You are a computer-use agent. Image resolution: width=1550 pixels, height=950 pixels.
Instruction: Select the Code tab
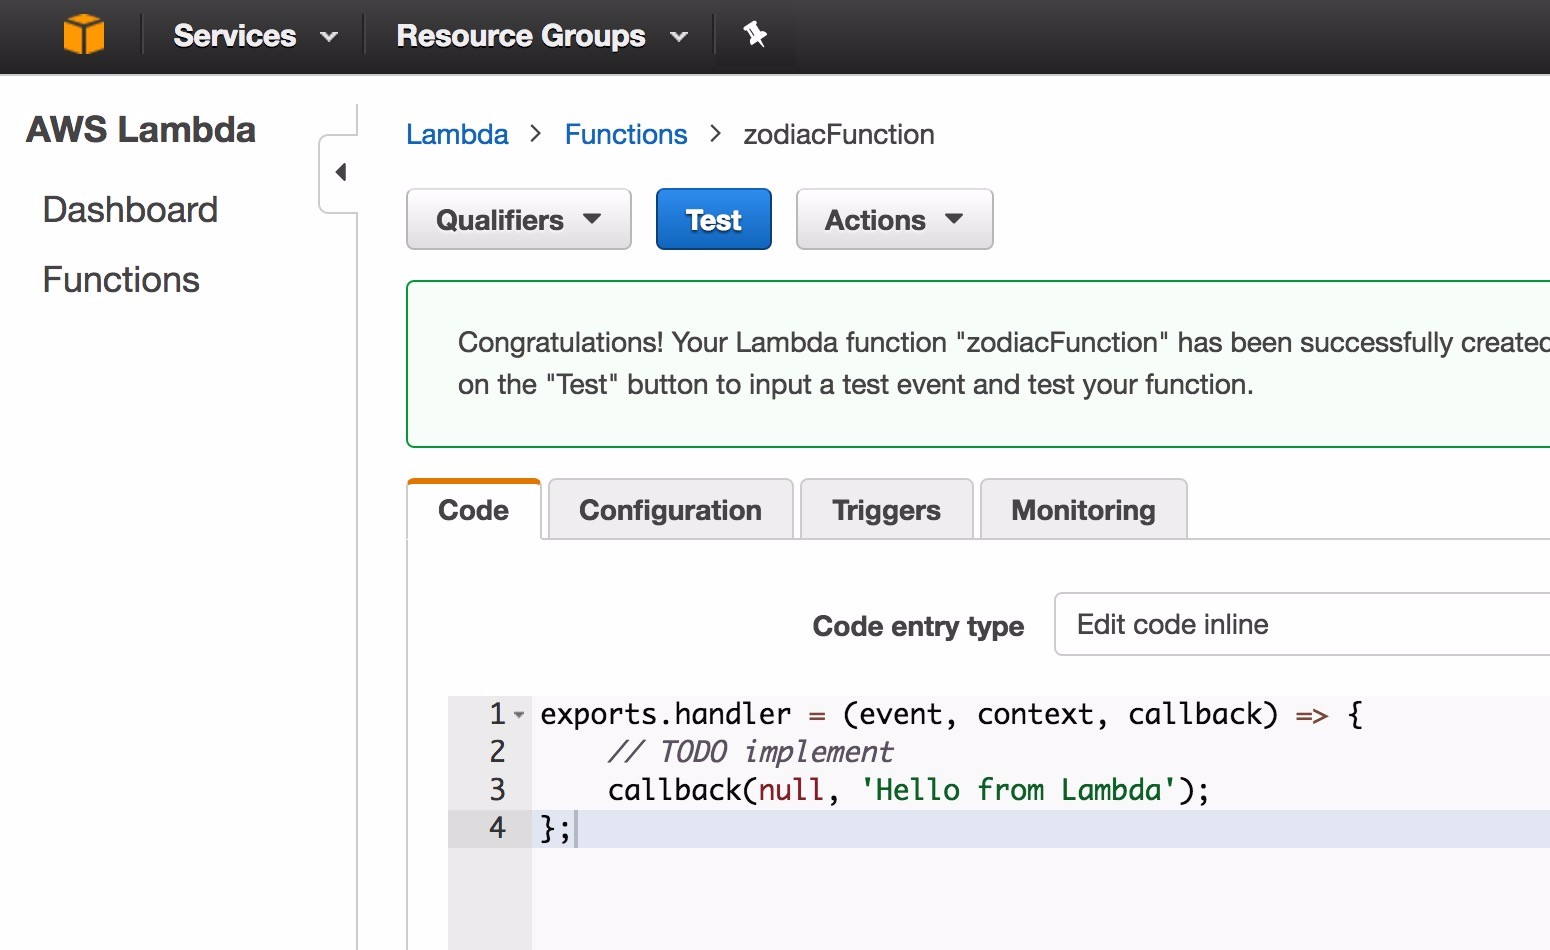pos(473,510)
